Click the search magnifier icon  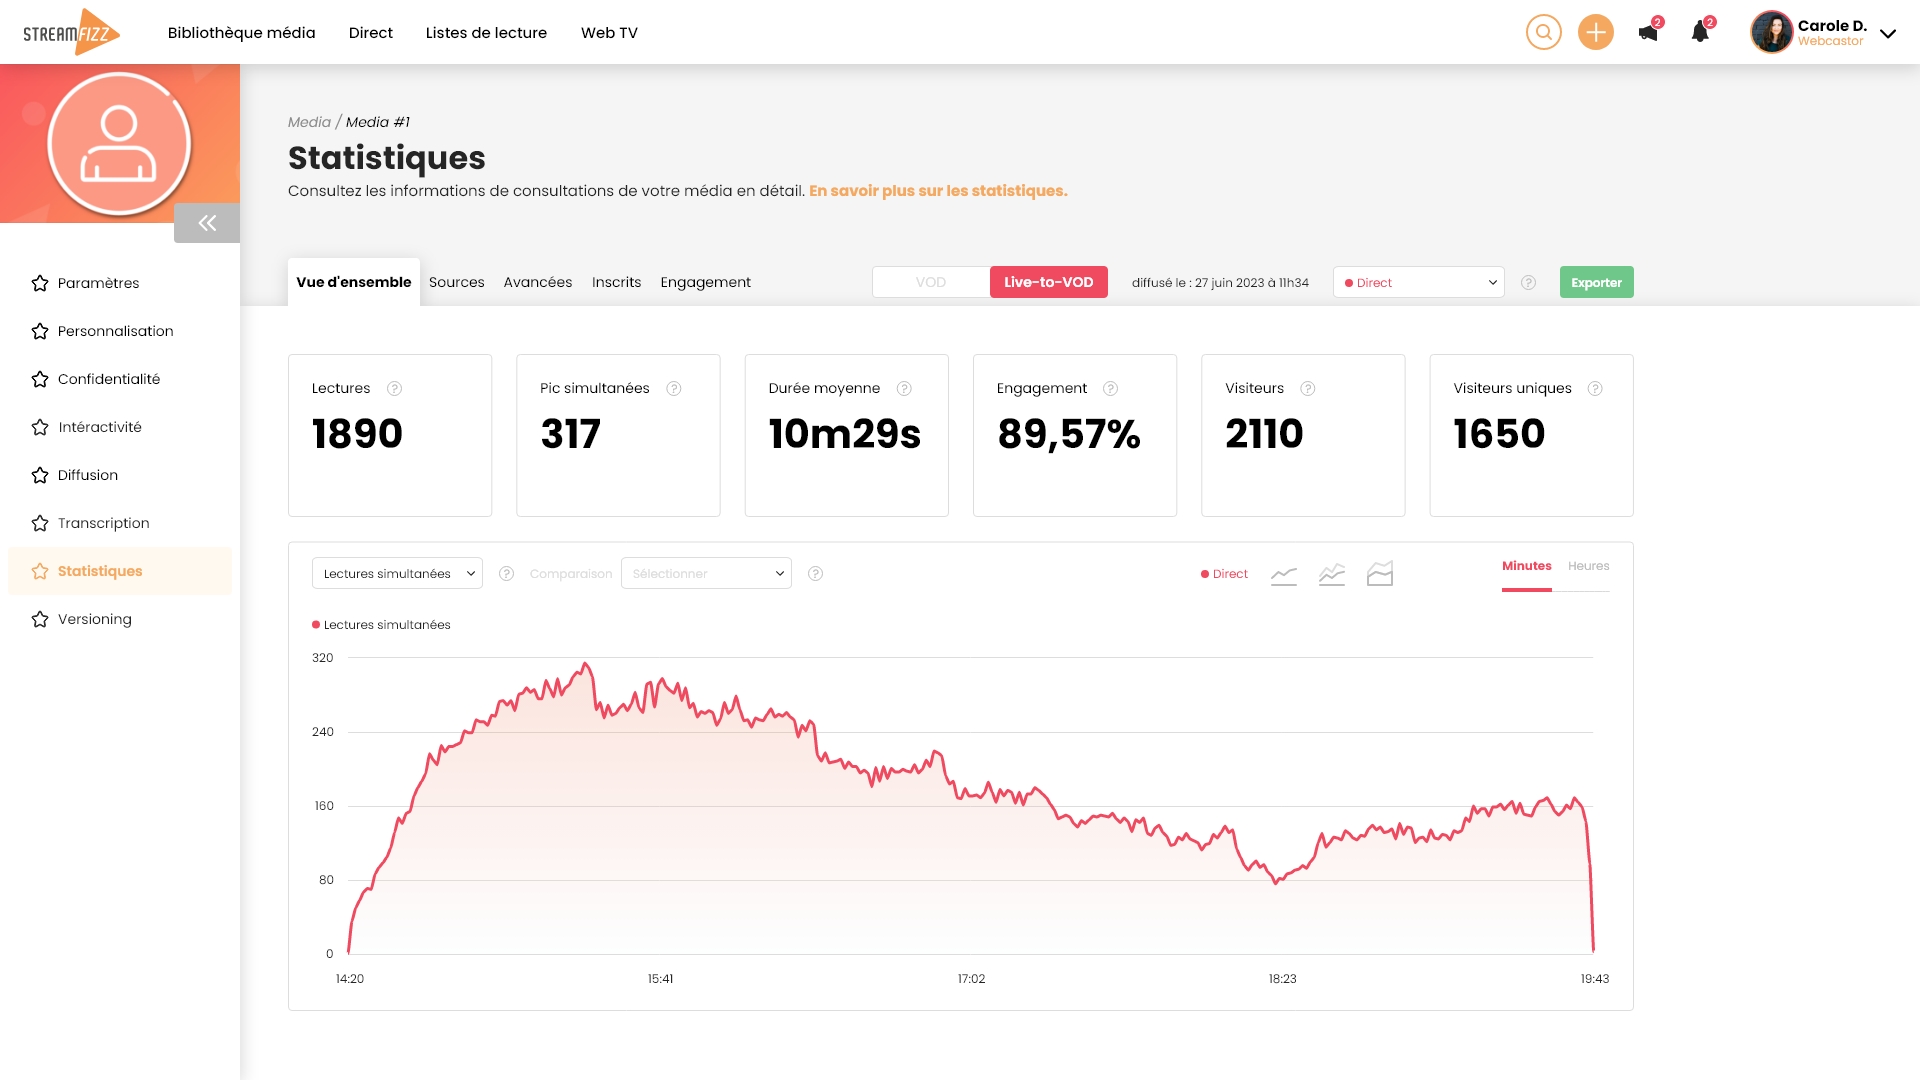tap(1543, 32)
